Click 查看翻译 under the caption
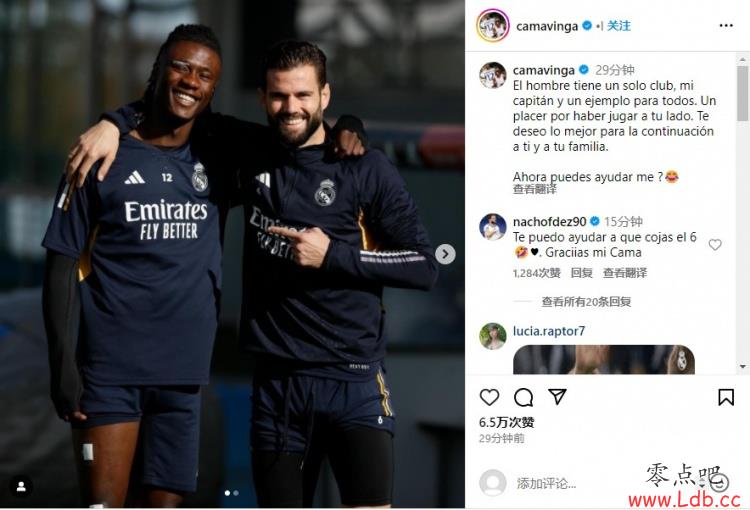The width and height of the screenshot is (750, 510). tap(534, 189)
